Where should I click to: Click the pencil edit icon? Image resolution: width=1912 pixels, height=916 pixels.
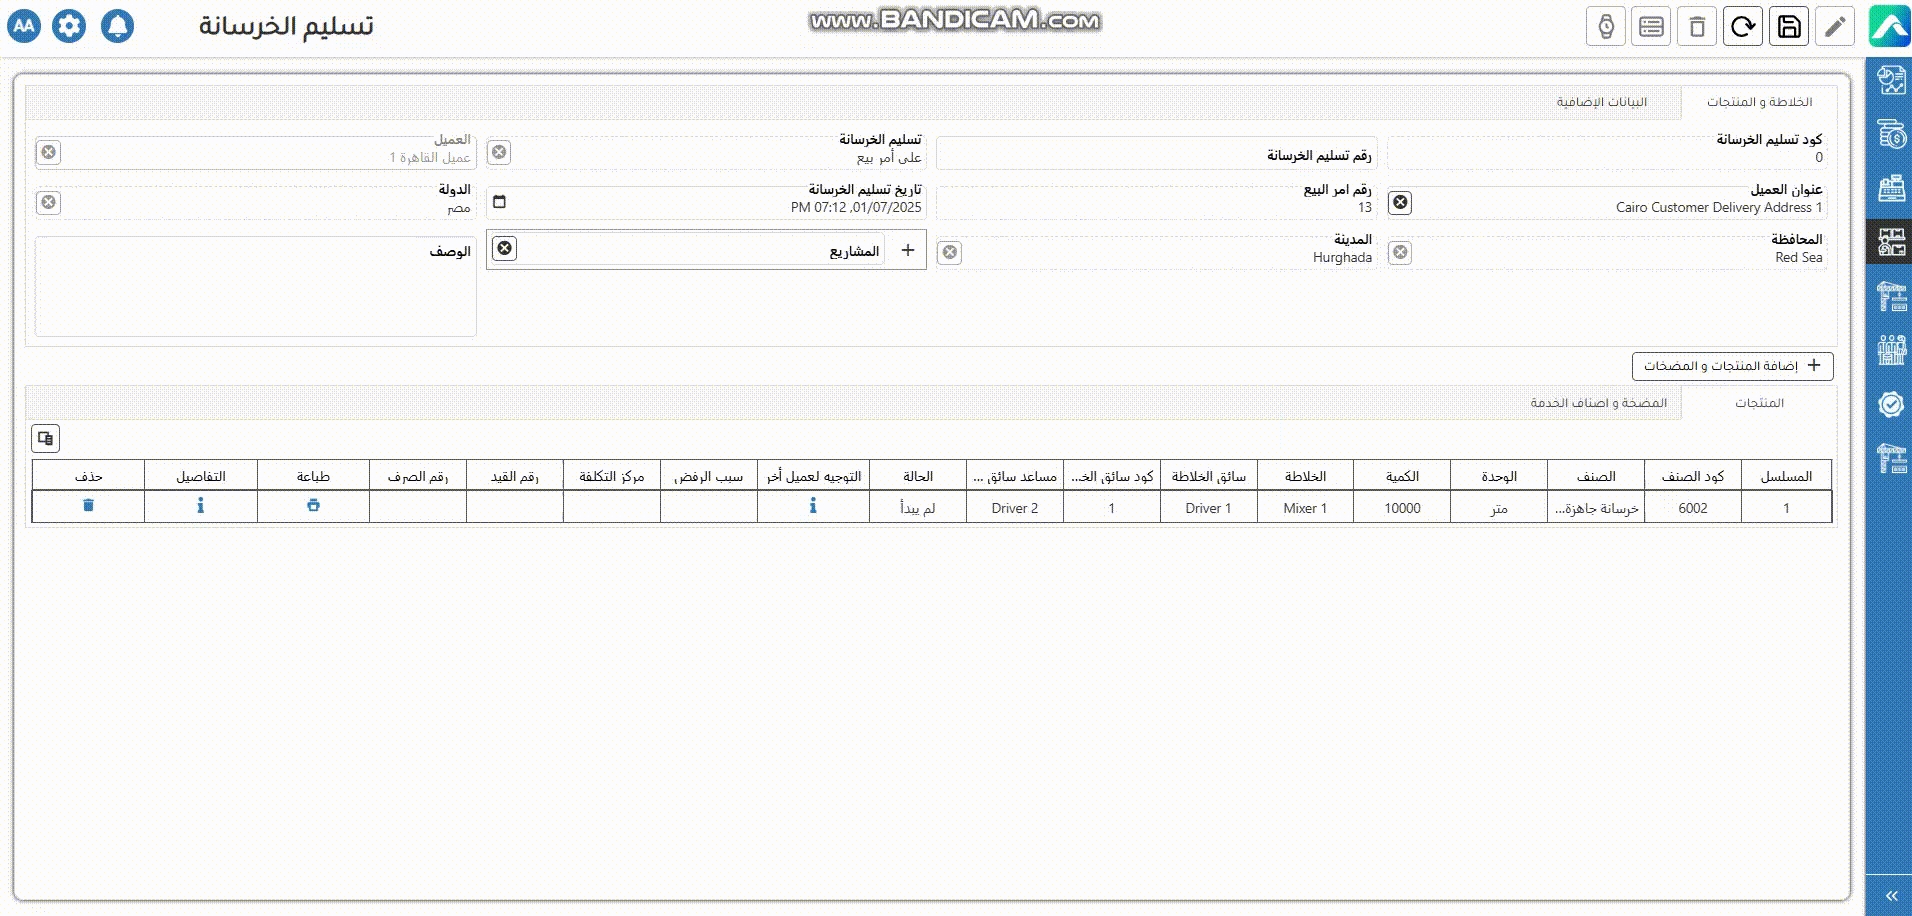(1835, 27)
